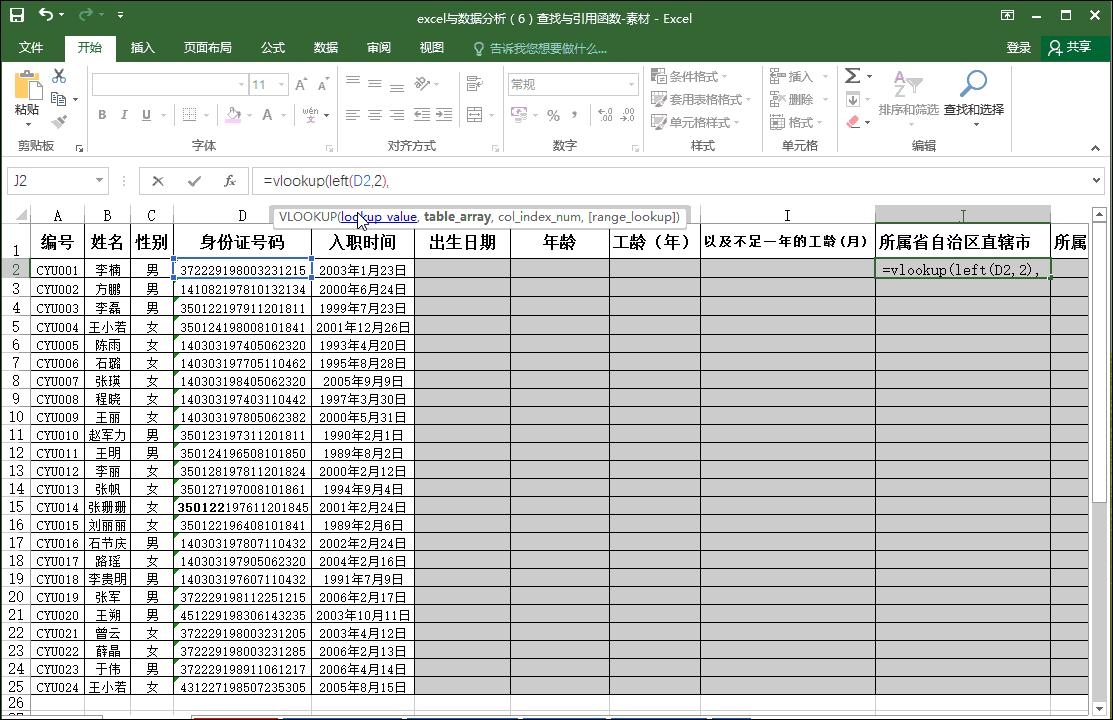Click Merge and Center icon
The width and height of the screenshot is (1113, 720).
(x=475, y=115)
